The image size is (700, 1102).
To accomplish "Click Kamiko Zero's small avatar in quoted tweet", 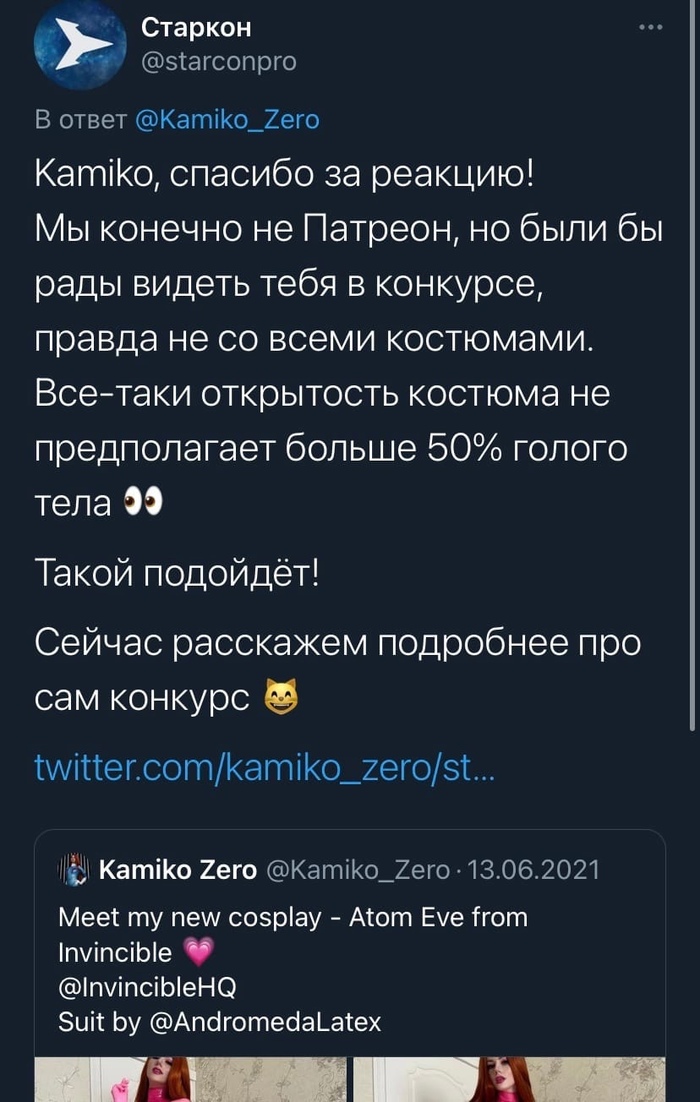I will click(x=75, y=870).
